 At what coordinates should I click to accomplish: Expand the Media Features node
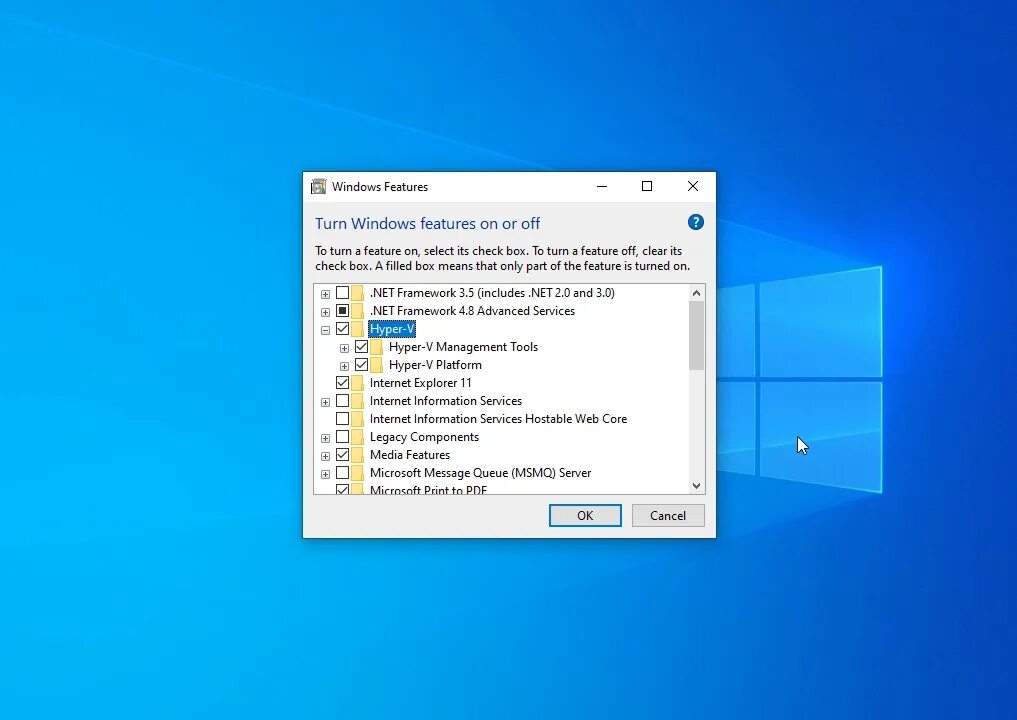(x=326, y=457)
